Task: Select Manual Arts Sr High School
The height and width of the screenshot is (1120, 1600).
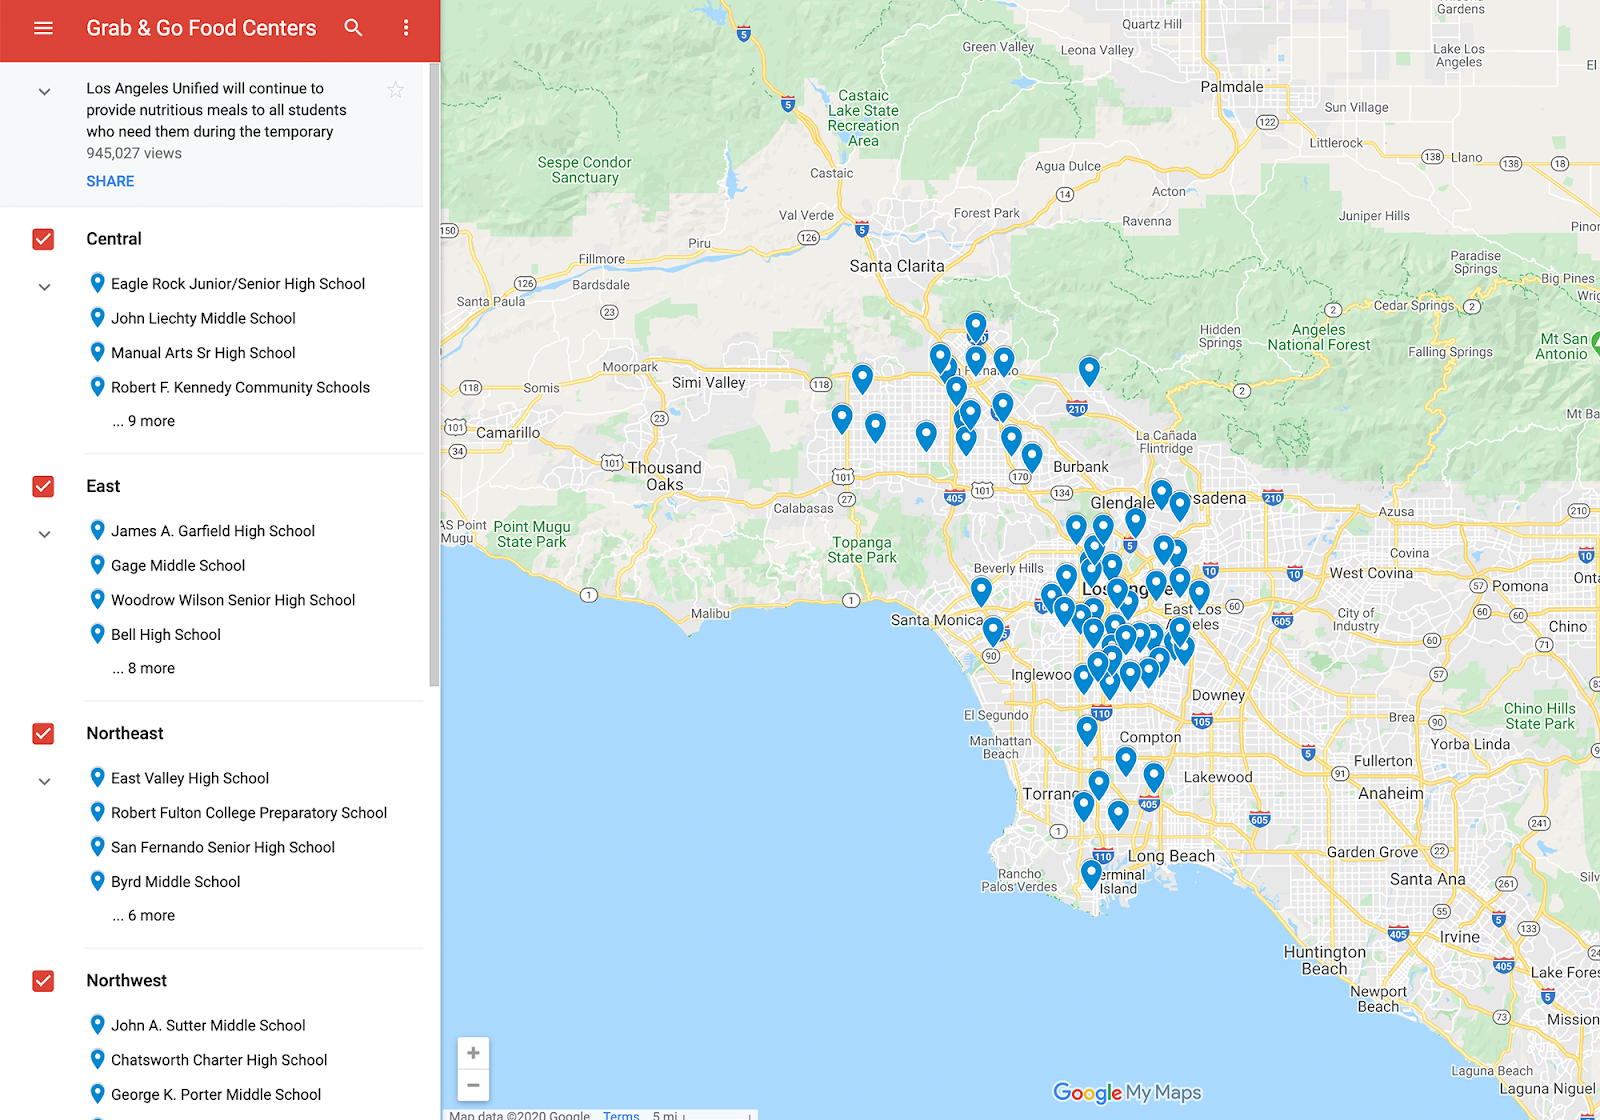Action: coord(203,353)
